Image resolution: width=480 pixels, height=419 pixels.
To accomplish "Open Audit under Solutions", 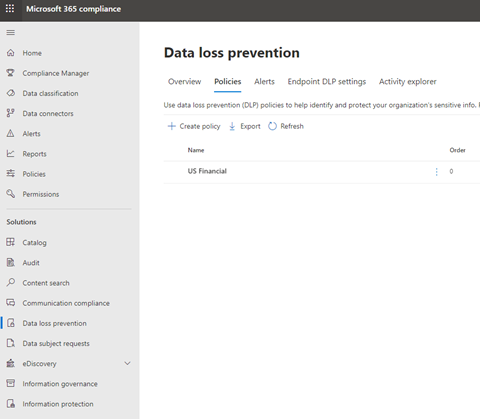I will [x=31, y=263].
